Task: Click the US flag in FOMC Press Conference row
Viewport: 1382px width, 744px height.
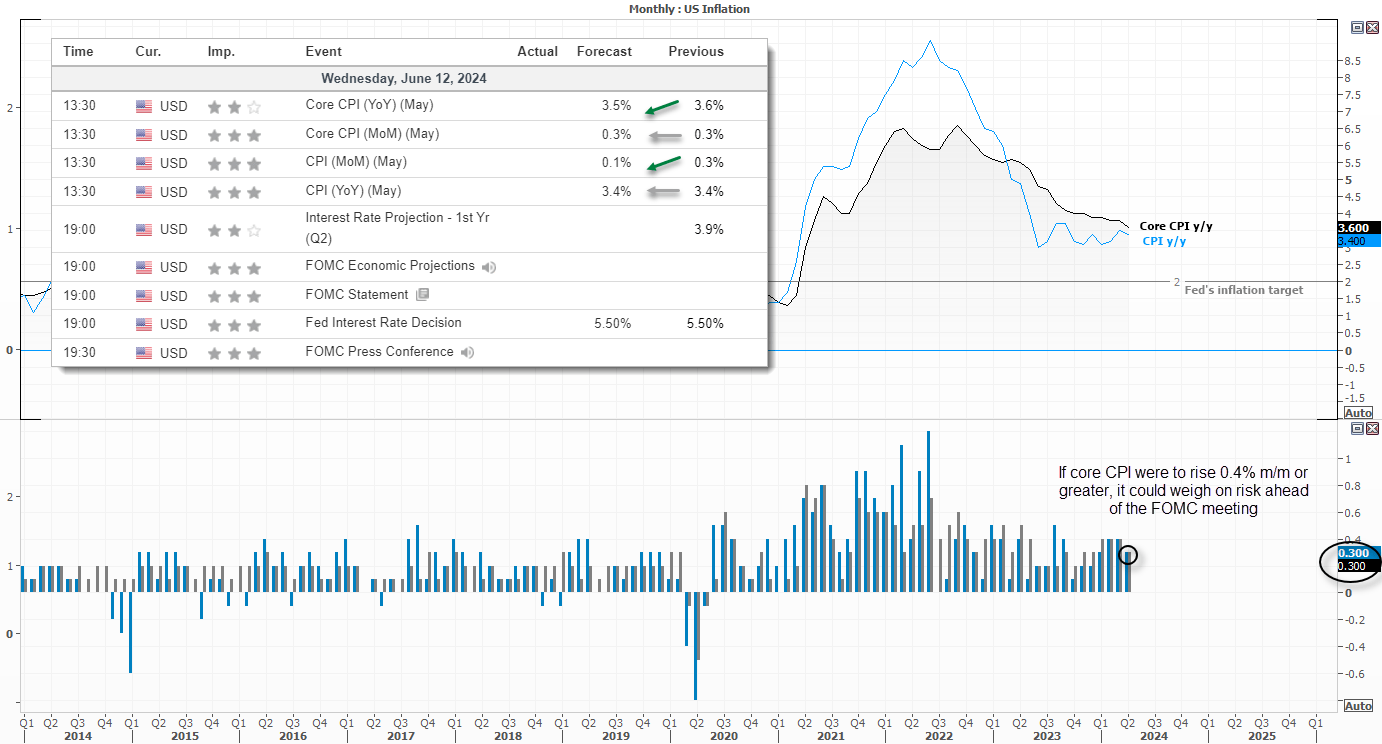Action: tap(144, 353)
